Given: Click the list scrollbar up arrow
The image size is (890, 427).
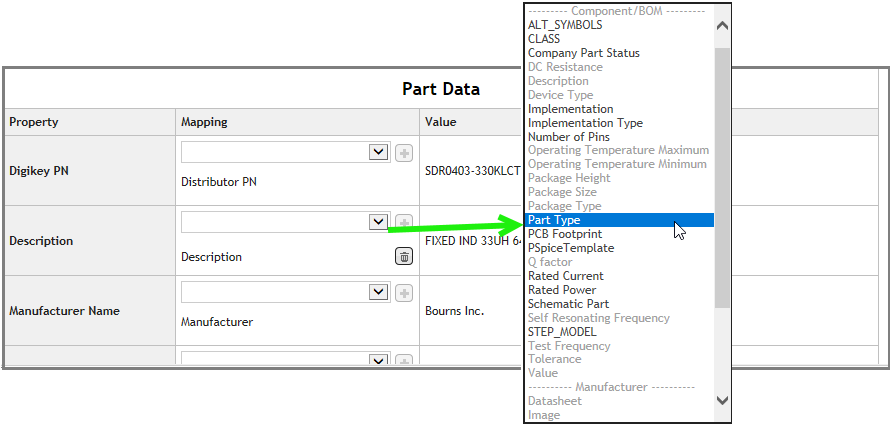Looking at the screenshot, I should [x=722, y=25].
